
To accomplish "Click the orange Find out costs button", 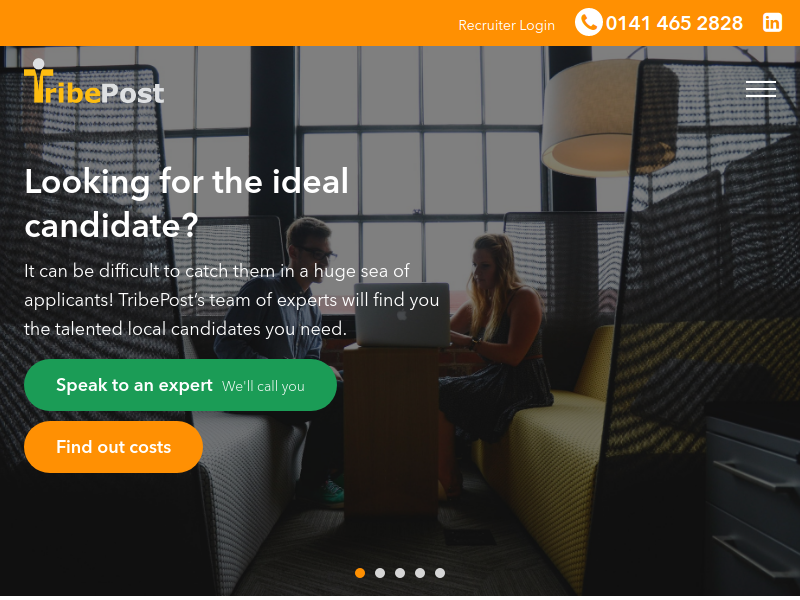I will pyautogui.click(x=113, y=447).
